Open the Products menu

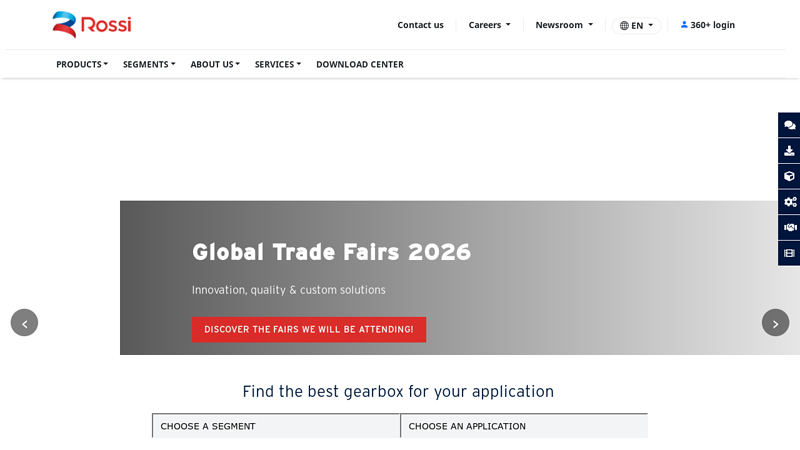[x=82, y=64]
